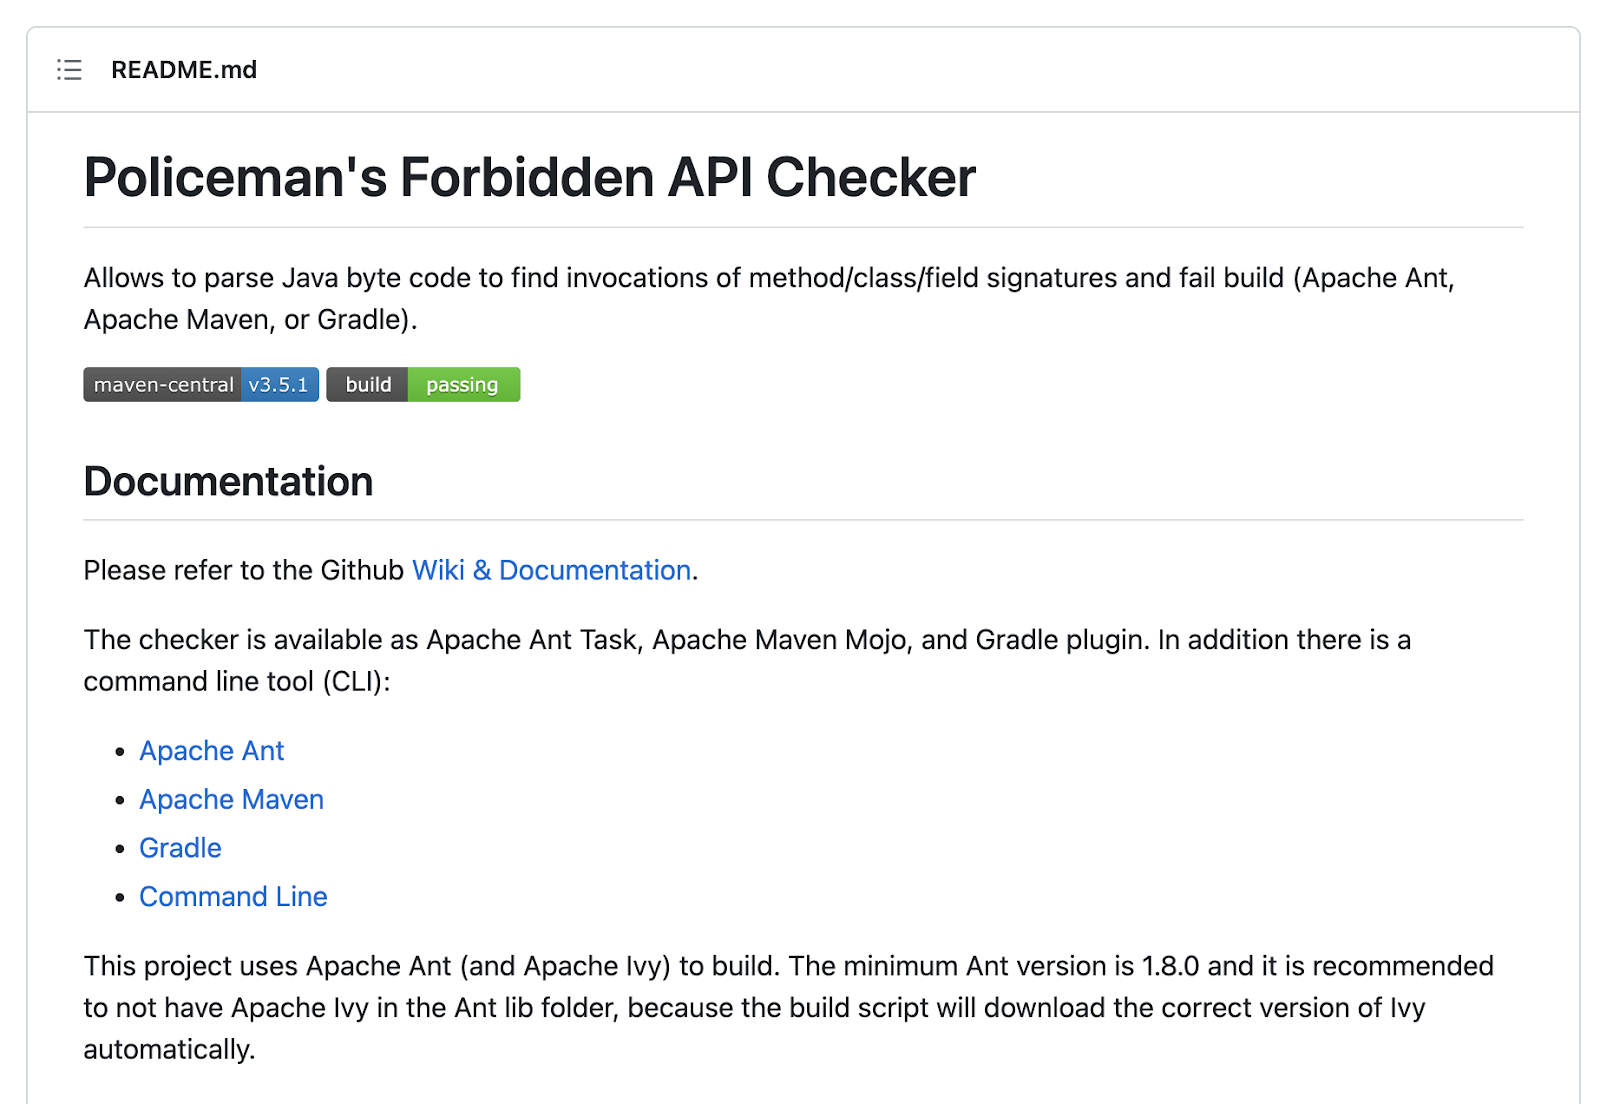Click the bullet next to Apache Ant
The image size is (1600, 1104).
coord(120,752)
